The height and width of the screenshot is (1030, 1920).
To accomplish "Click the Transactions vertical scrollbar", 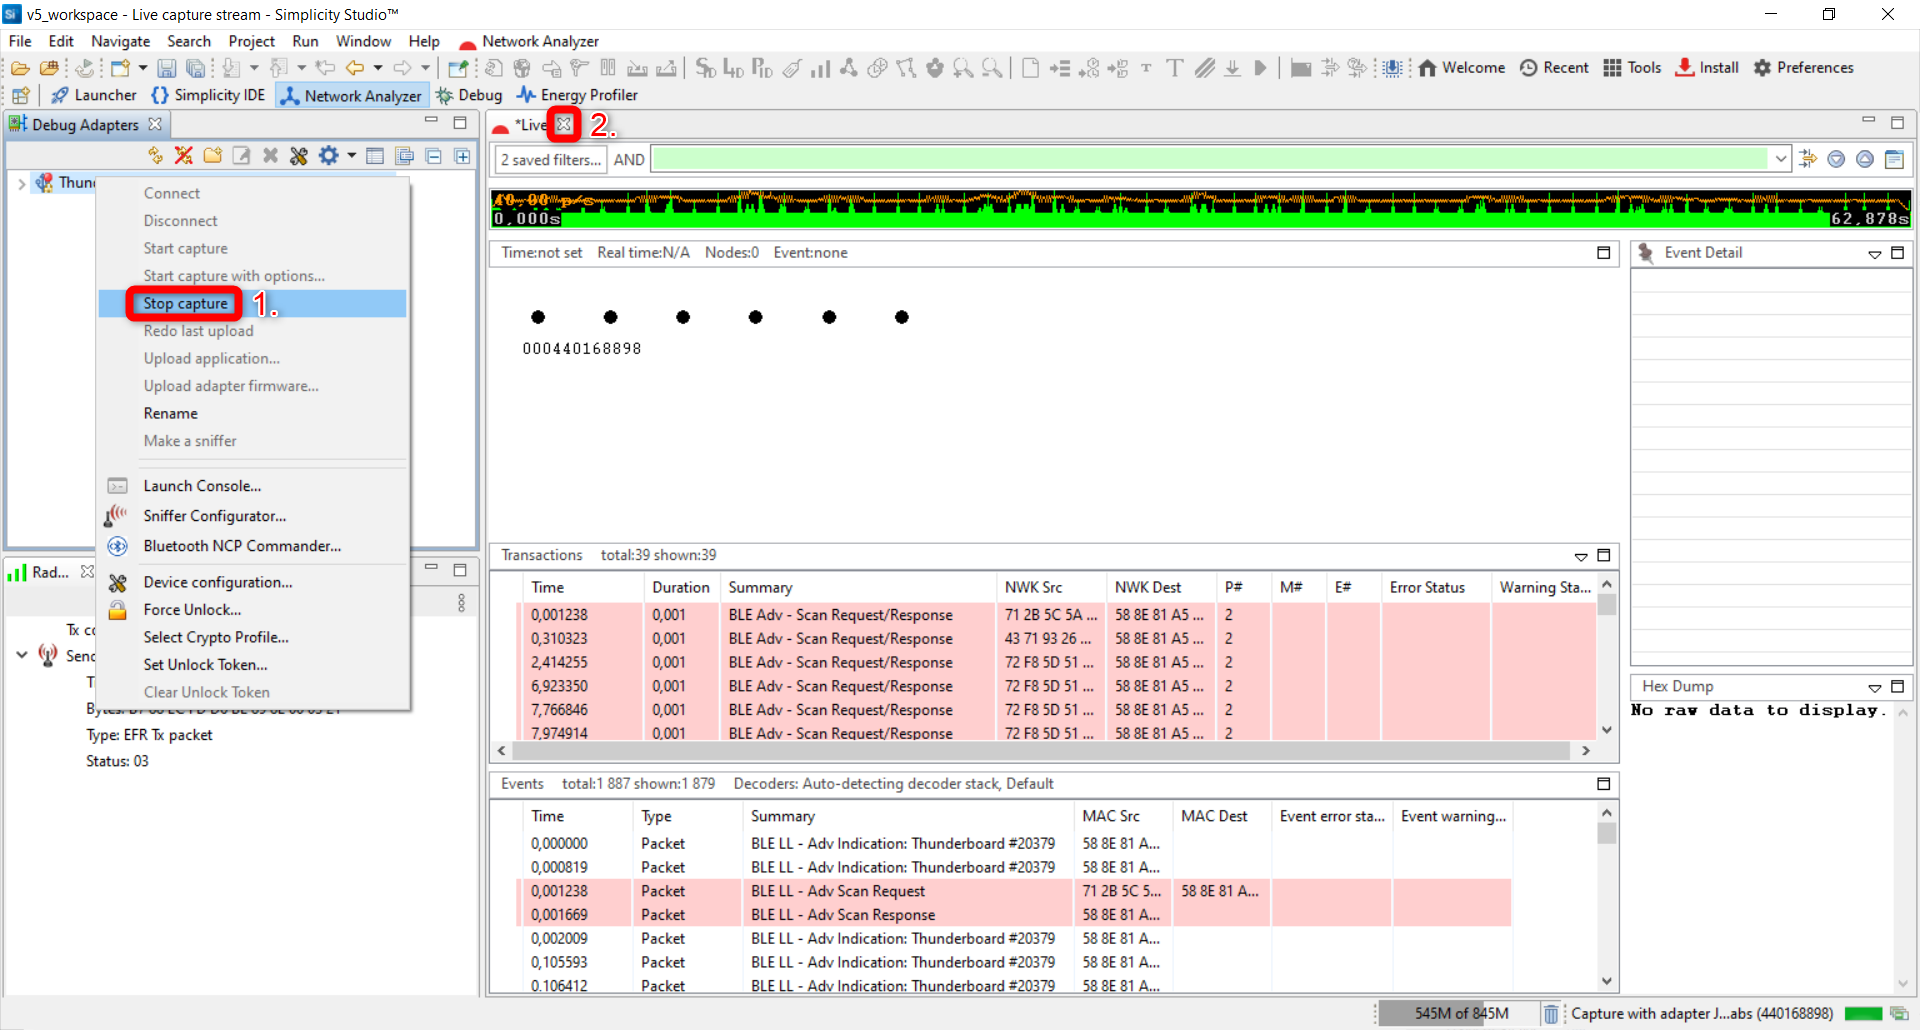I will (1607, 657).
